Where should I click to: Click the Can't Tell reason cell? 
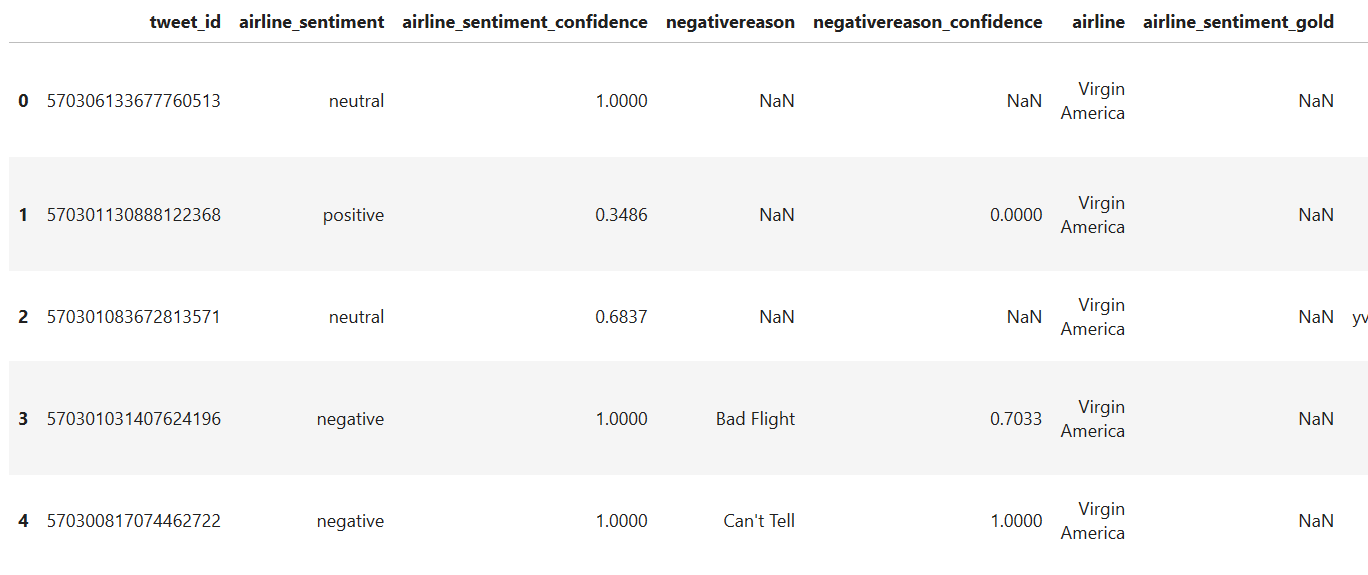point(759,521)
